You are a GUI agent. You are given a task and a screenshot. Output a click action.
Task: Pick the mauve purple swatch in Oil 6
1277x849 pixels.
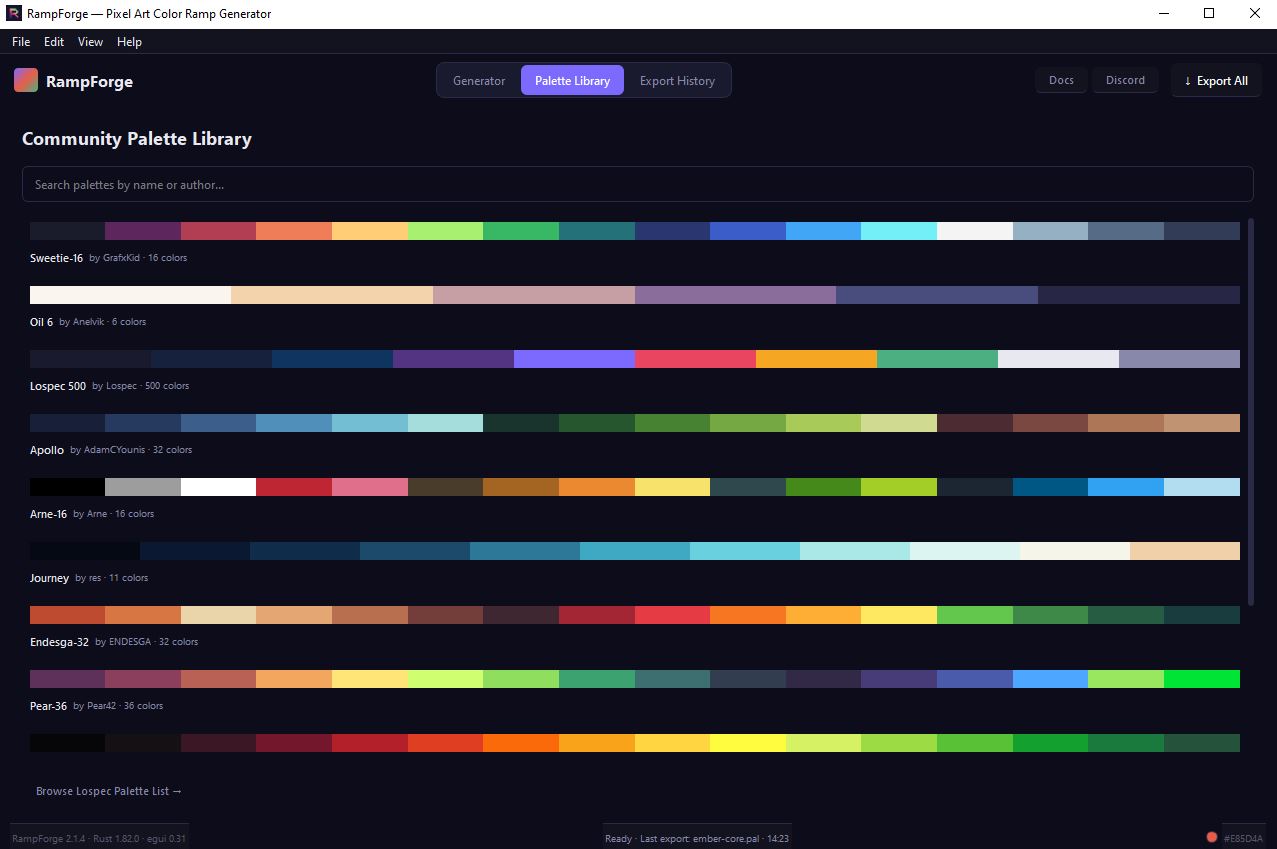tap(735, 295)
